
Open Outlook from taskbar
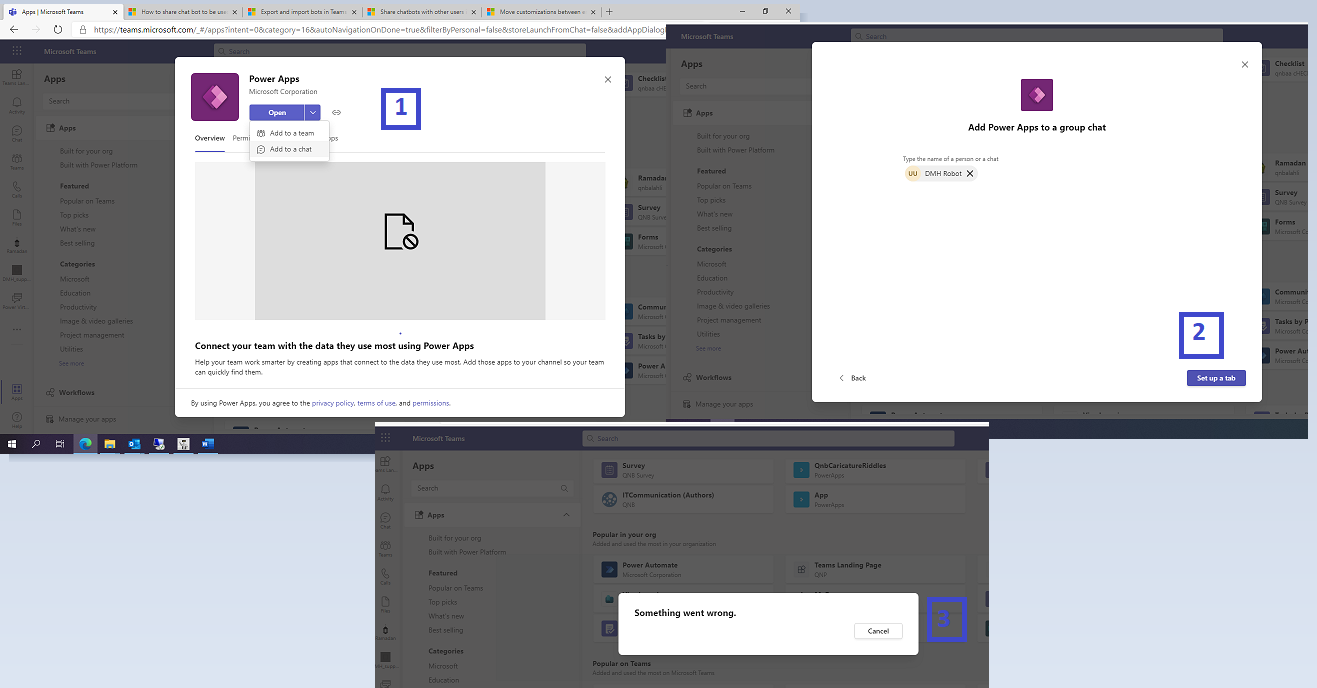click(134, 443)
